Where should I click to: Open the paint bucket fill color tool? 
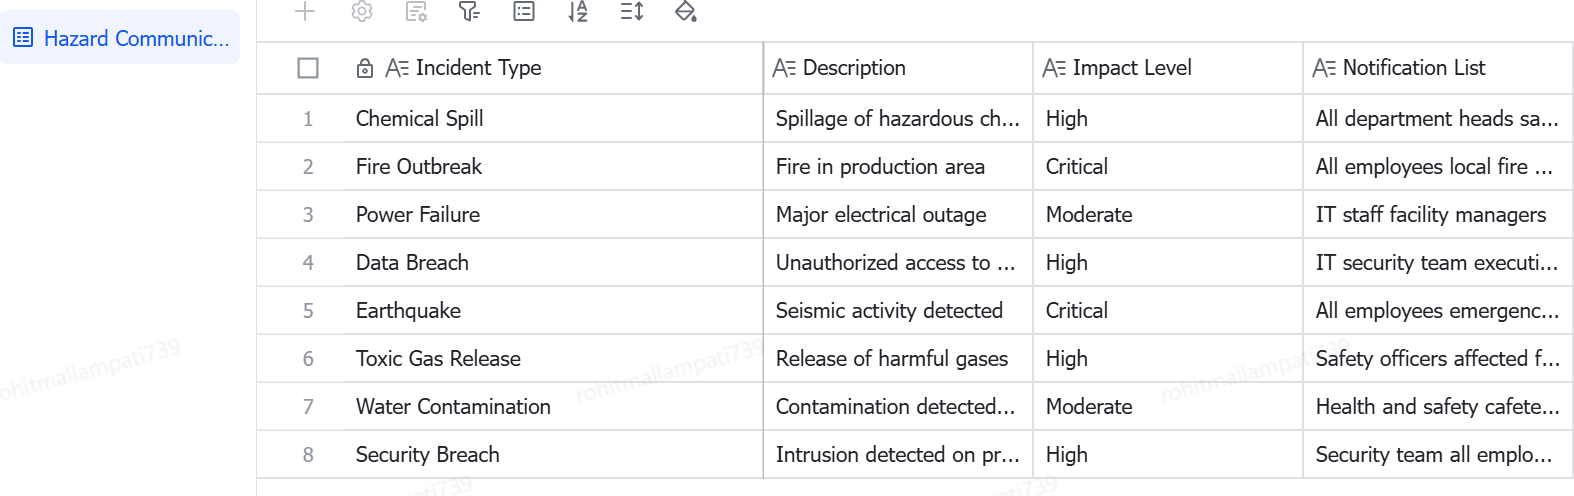click(x=686, y=11)
